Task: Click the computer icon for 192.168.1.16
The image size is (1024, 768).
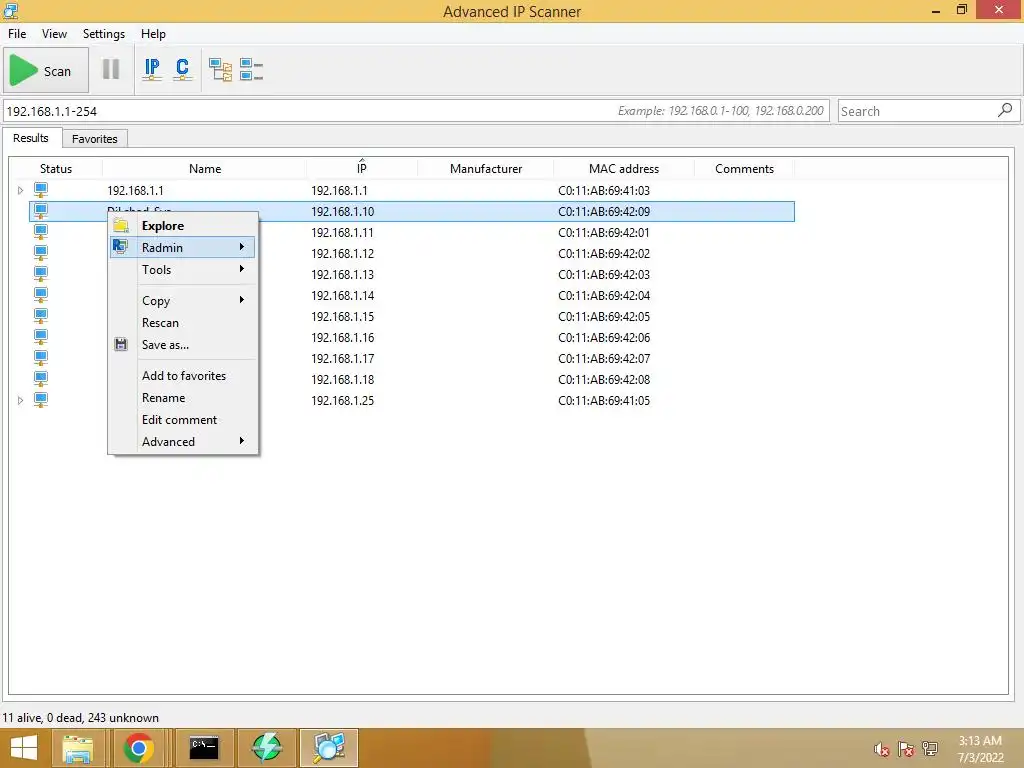Action: [40, 338]
